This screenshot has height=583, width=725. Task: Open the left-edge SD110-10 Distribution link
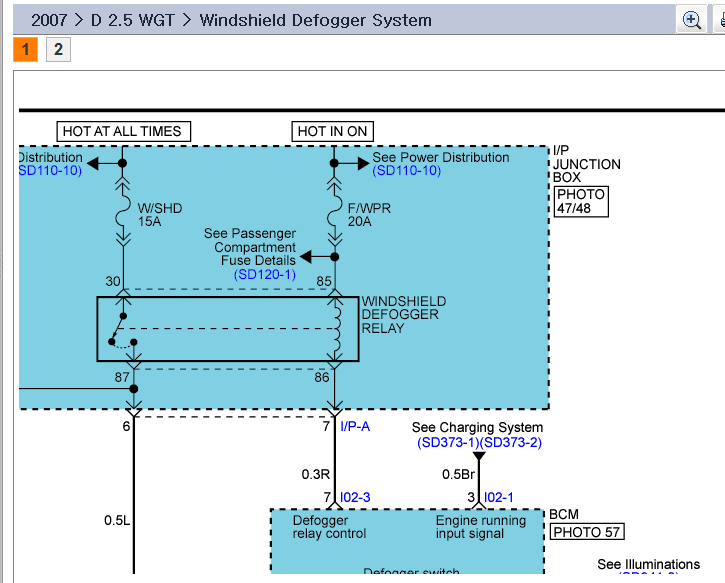50,171
